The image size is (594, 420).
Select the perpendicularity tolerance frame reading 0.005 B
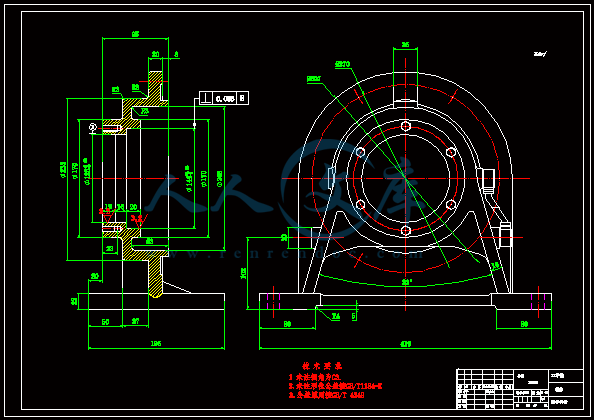click(x=224, y=98)
